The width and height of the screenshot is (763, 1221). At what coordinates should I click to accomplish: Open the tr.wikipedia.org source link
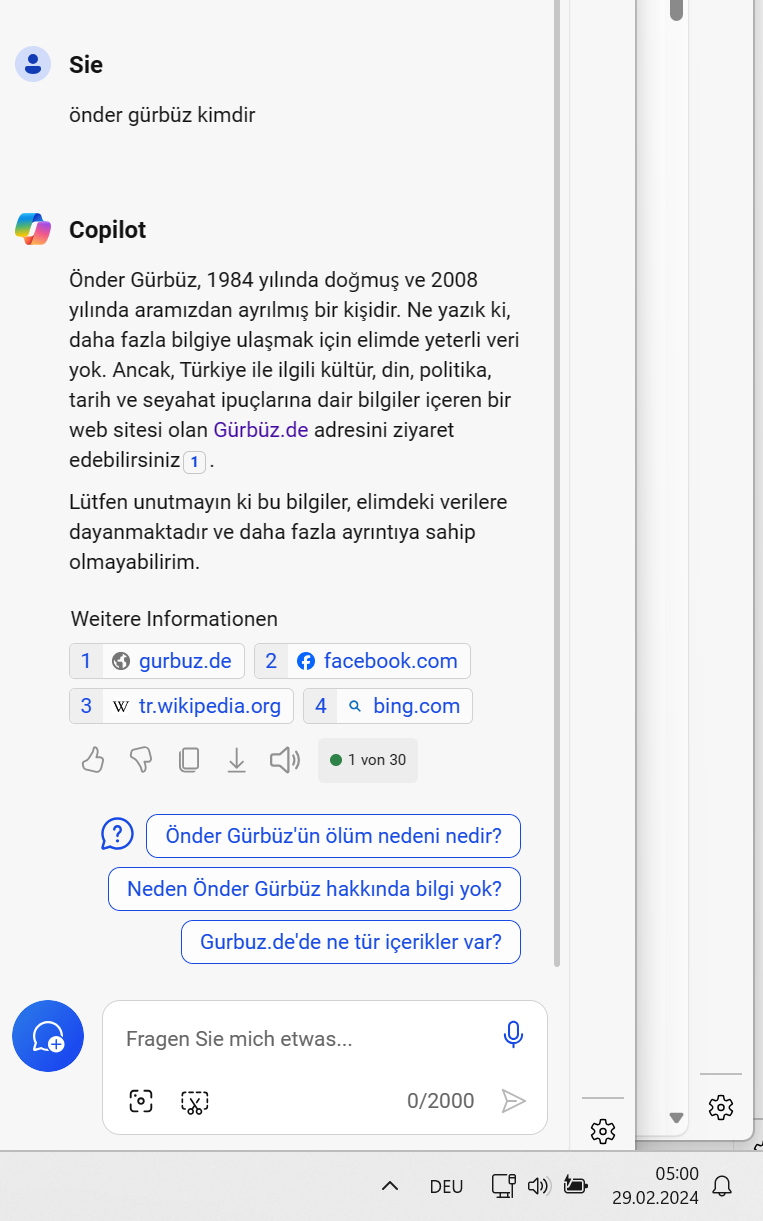click(x=181, y=706)
